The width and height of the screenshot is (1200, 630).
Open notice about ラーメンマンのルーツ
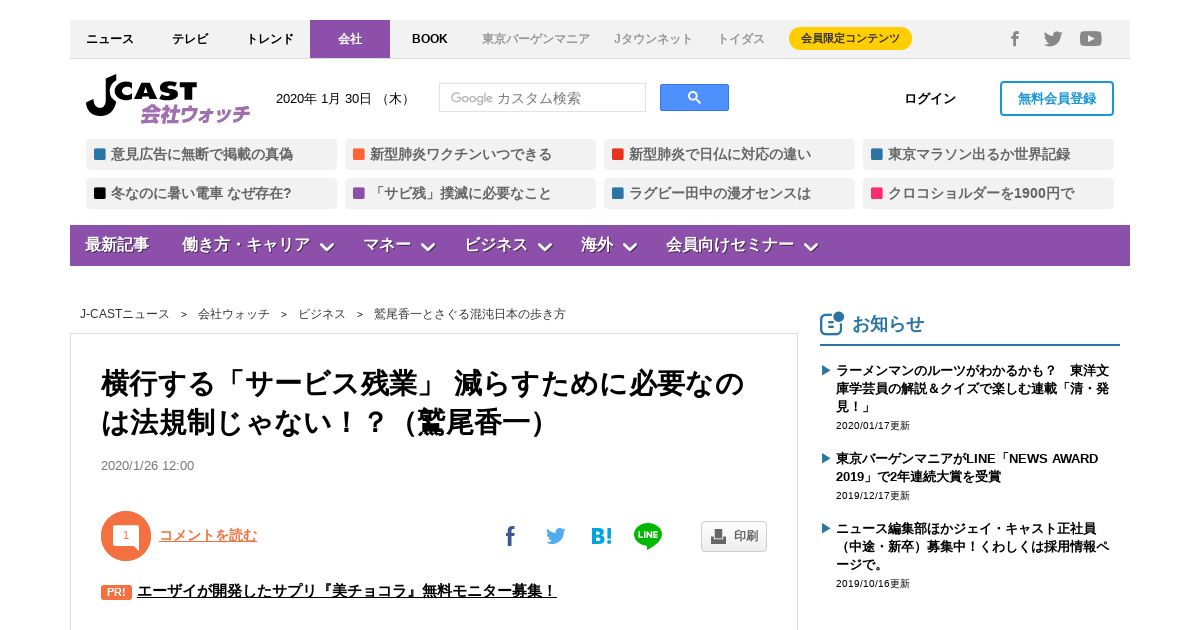pos(973,388)
